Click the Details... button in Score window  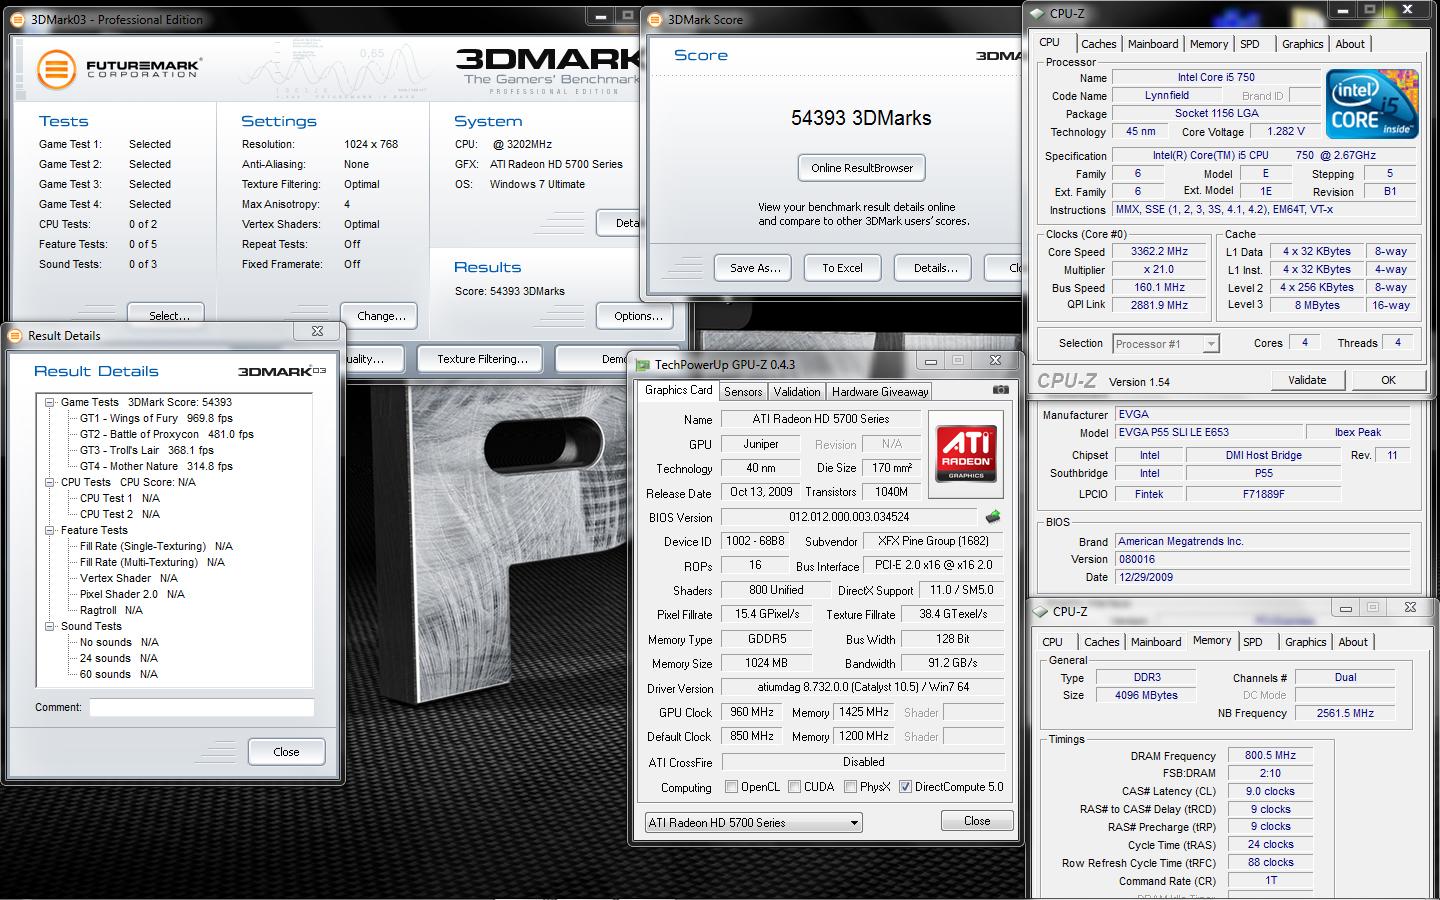(x=935, y=268)
